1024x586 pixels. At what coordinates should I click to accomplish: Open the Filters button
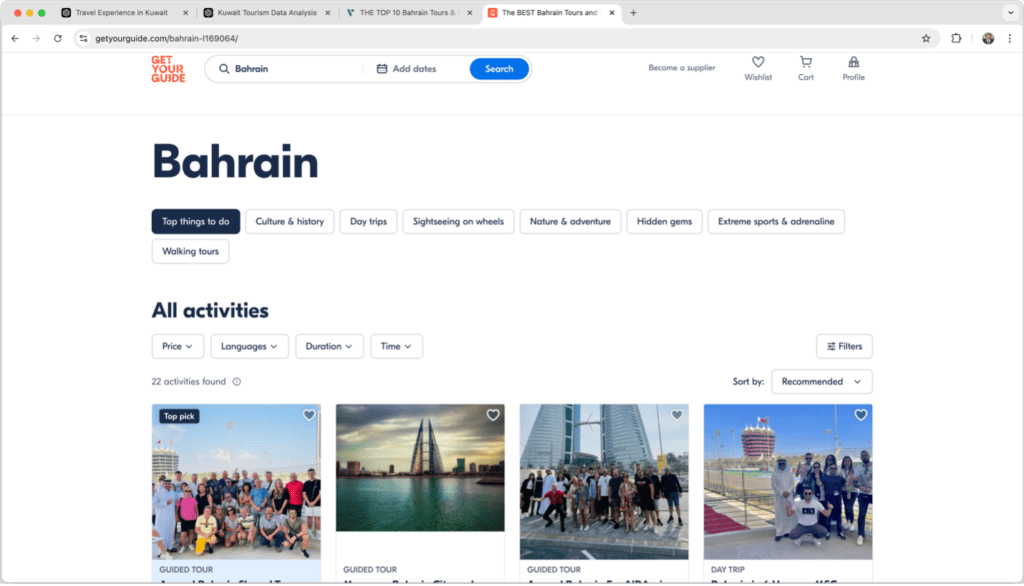(x=844, y=346)
